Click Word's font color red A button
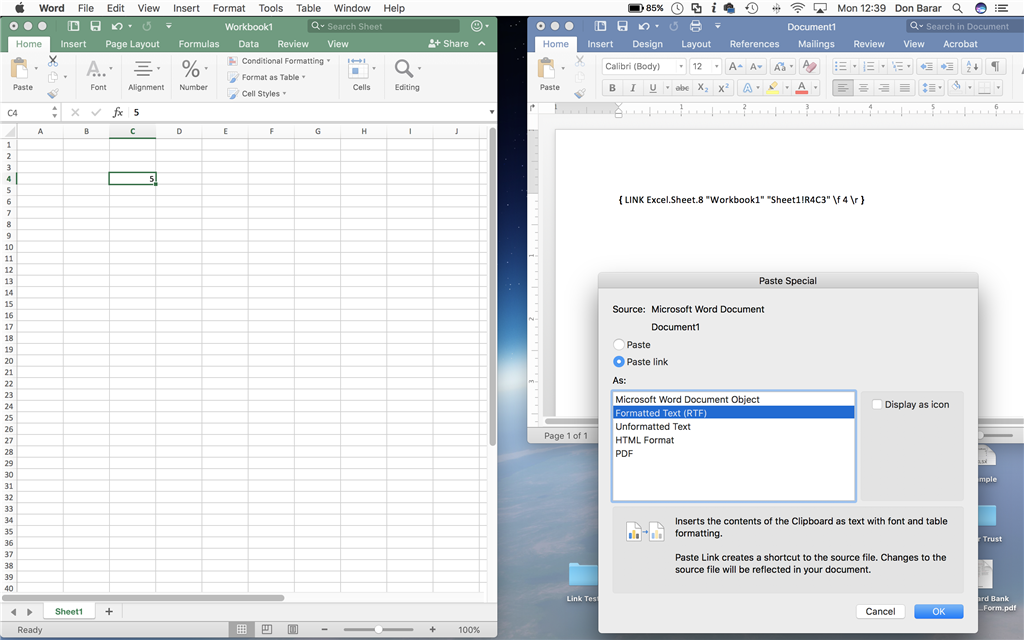 point(802,88)
